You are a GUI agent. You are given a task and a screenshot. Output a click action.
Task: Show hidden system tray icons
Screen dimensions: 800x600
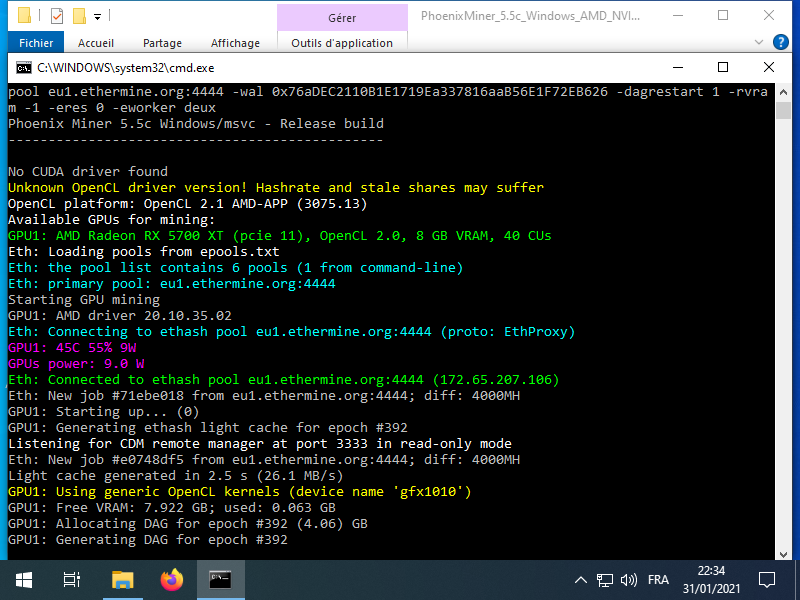tap(580, 580)
